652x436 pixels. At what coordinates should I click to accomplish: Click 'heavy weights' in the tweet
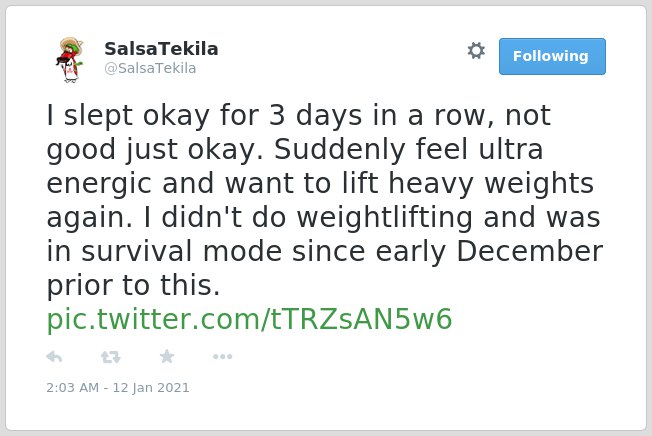click(491, 184)
